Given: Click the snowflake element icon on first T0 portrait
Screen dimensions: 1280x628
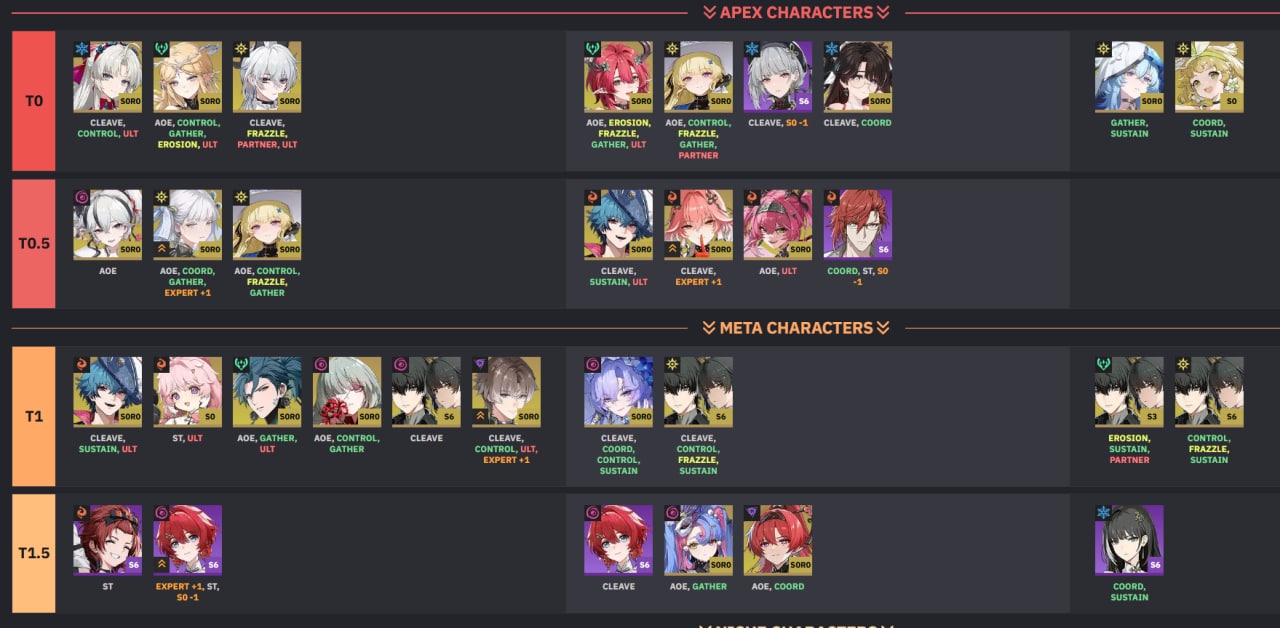Looking at the screenshot, I should tap(82, 49).
